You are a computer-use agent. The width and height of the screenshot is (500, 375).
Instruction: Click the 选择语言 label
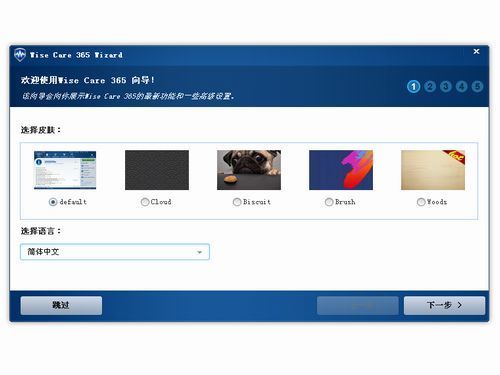[x=41, y=231]
